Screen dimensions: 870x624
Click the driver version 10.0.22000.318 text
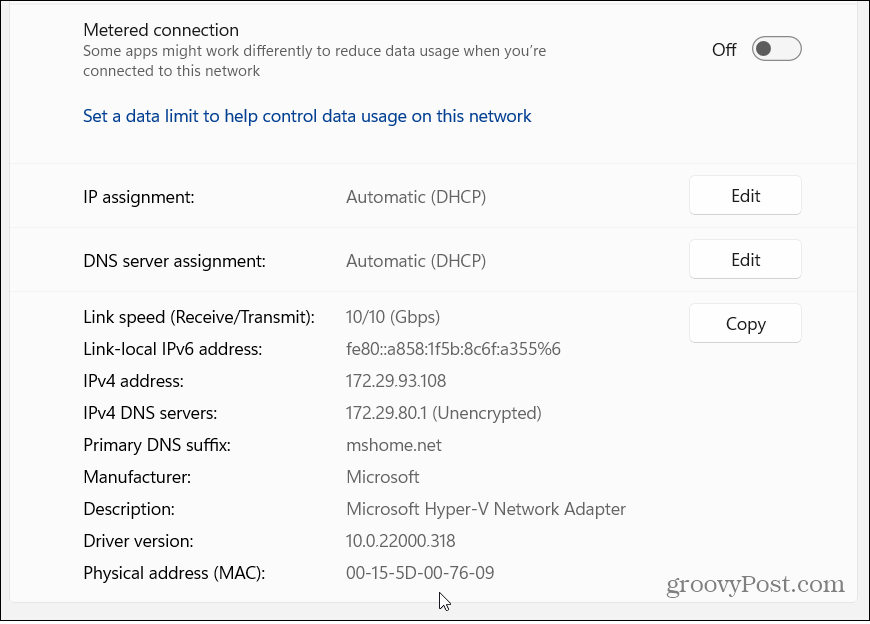pyautogui.click(x=399, y=541)
